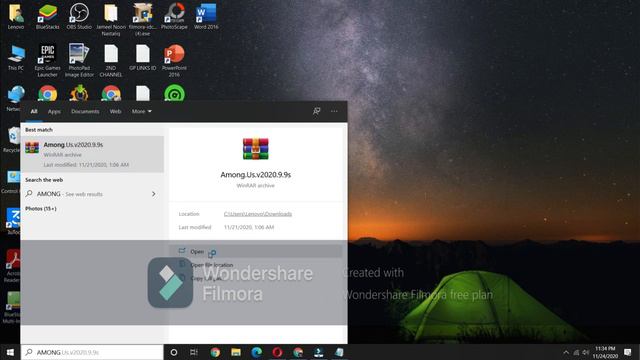640x360 pixels.
Task: Select the green circular app icon on desktop
Action: [x=175, y=93]
